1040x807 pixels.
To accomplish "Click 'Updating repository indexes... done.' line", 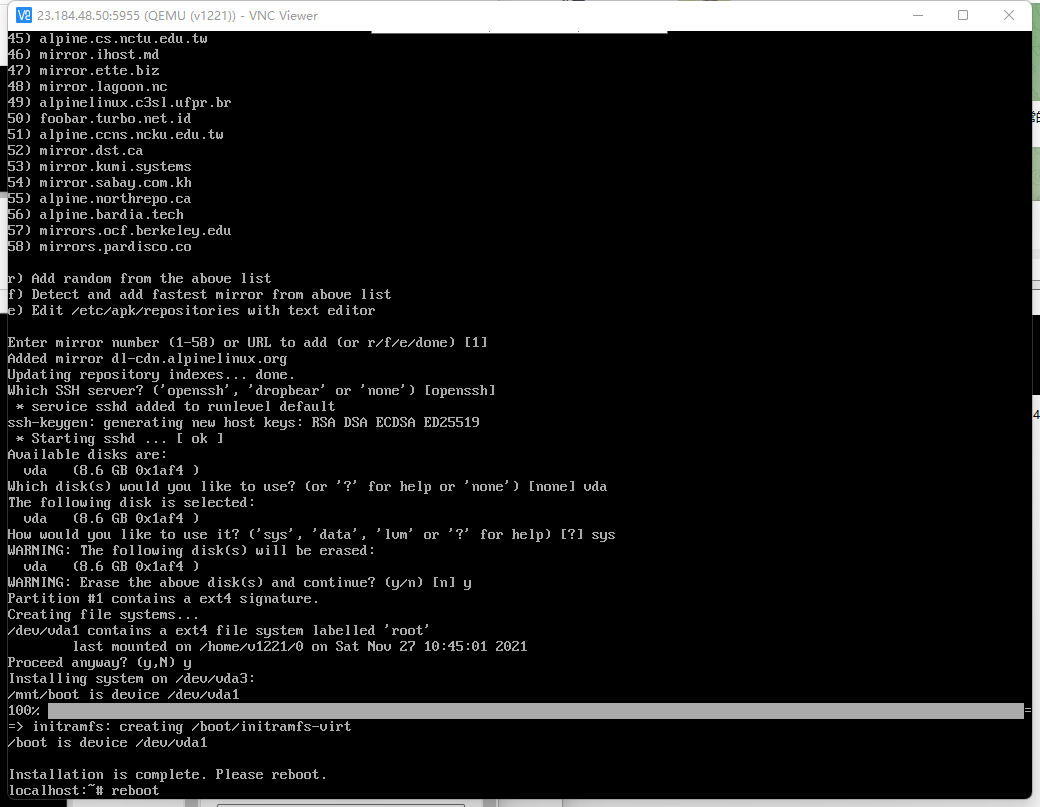I will coord(151,375).
